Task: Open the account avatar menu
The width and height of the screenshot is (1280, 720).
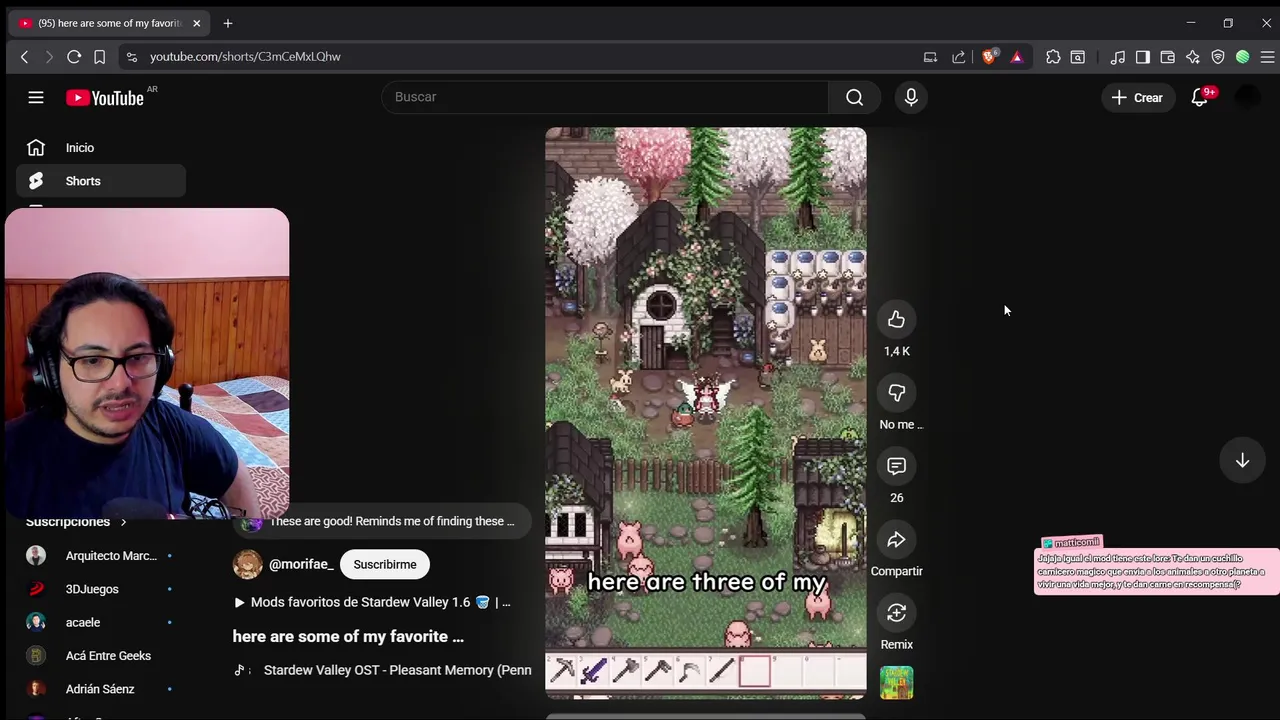Action: pyautogui.click(x=1248, y=97)
